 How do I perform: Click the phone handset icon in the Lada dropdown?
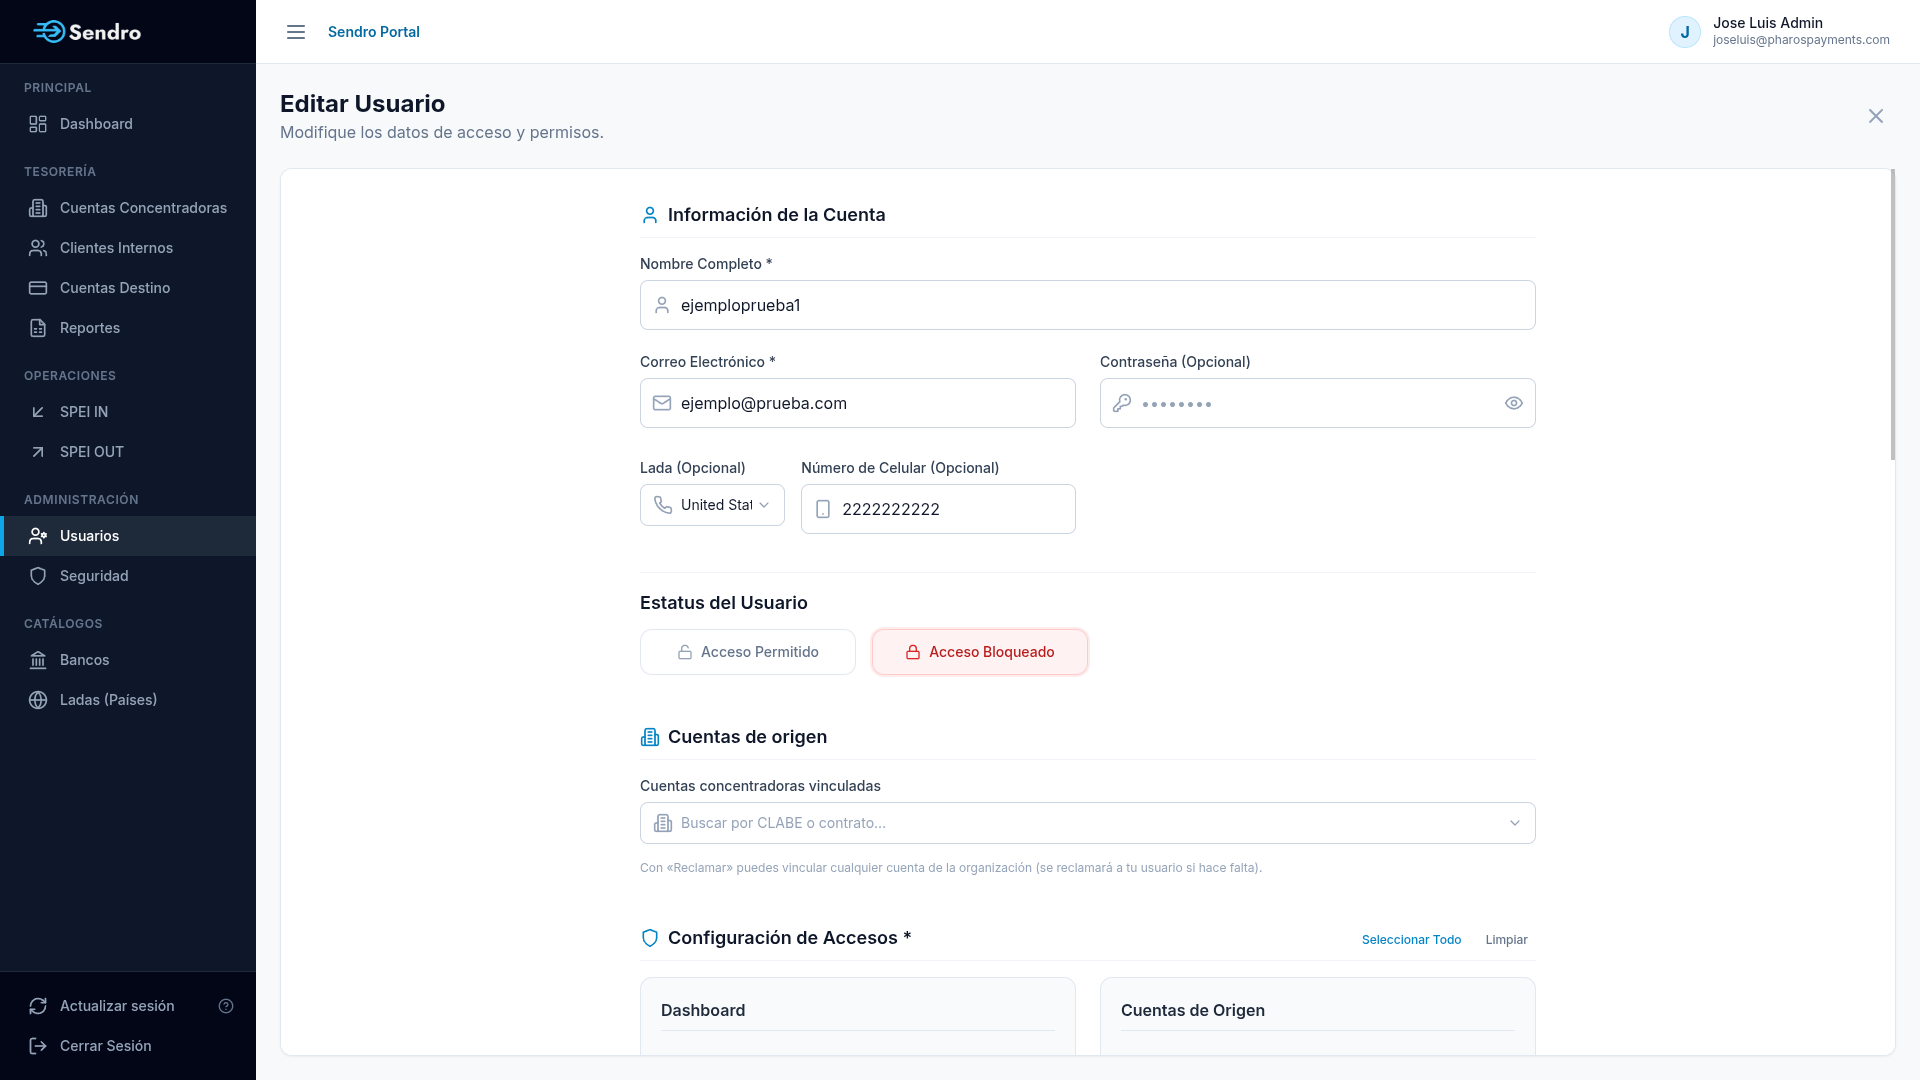[663, 505]
